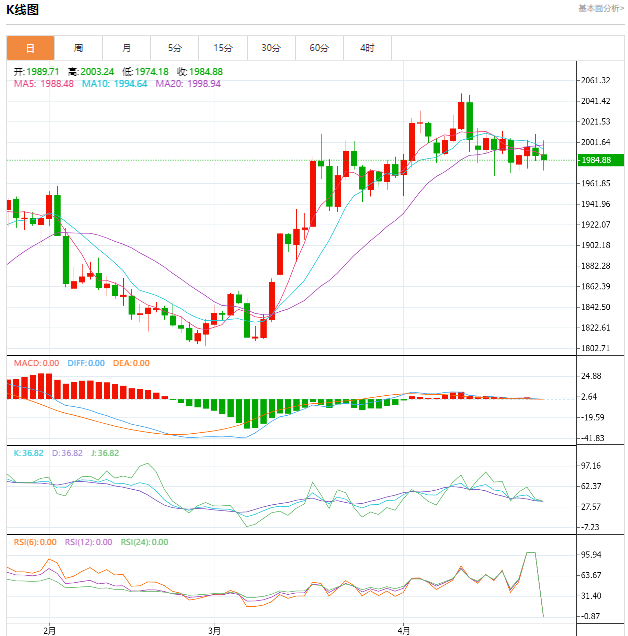Click the 4月 date axis marker

tap(403, 631)
